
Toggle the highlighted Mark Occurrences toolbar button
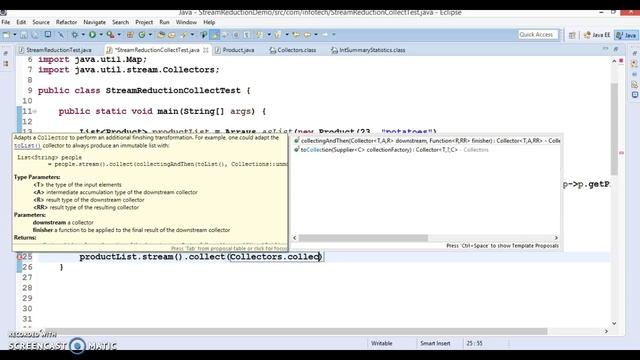pyautogui.click(x=214, y=35)
